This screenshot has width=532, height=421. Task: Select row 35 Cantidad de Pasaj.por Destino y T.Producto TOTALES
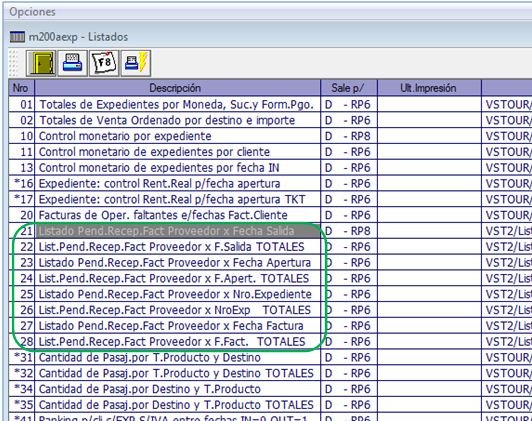(177, 405)
